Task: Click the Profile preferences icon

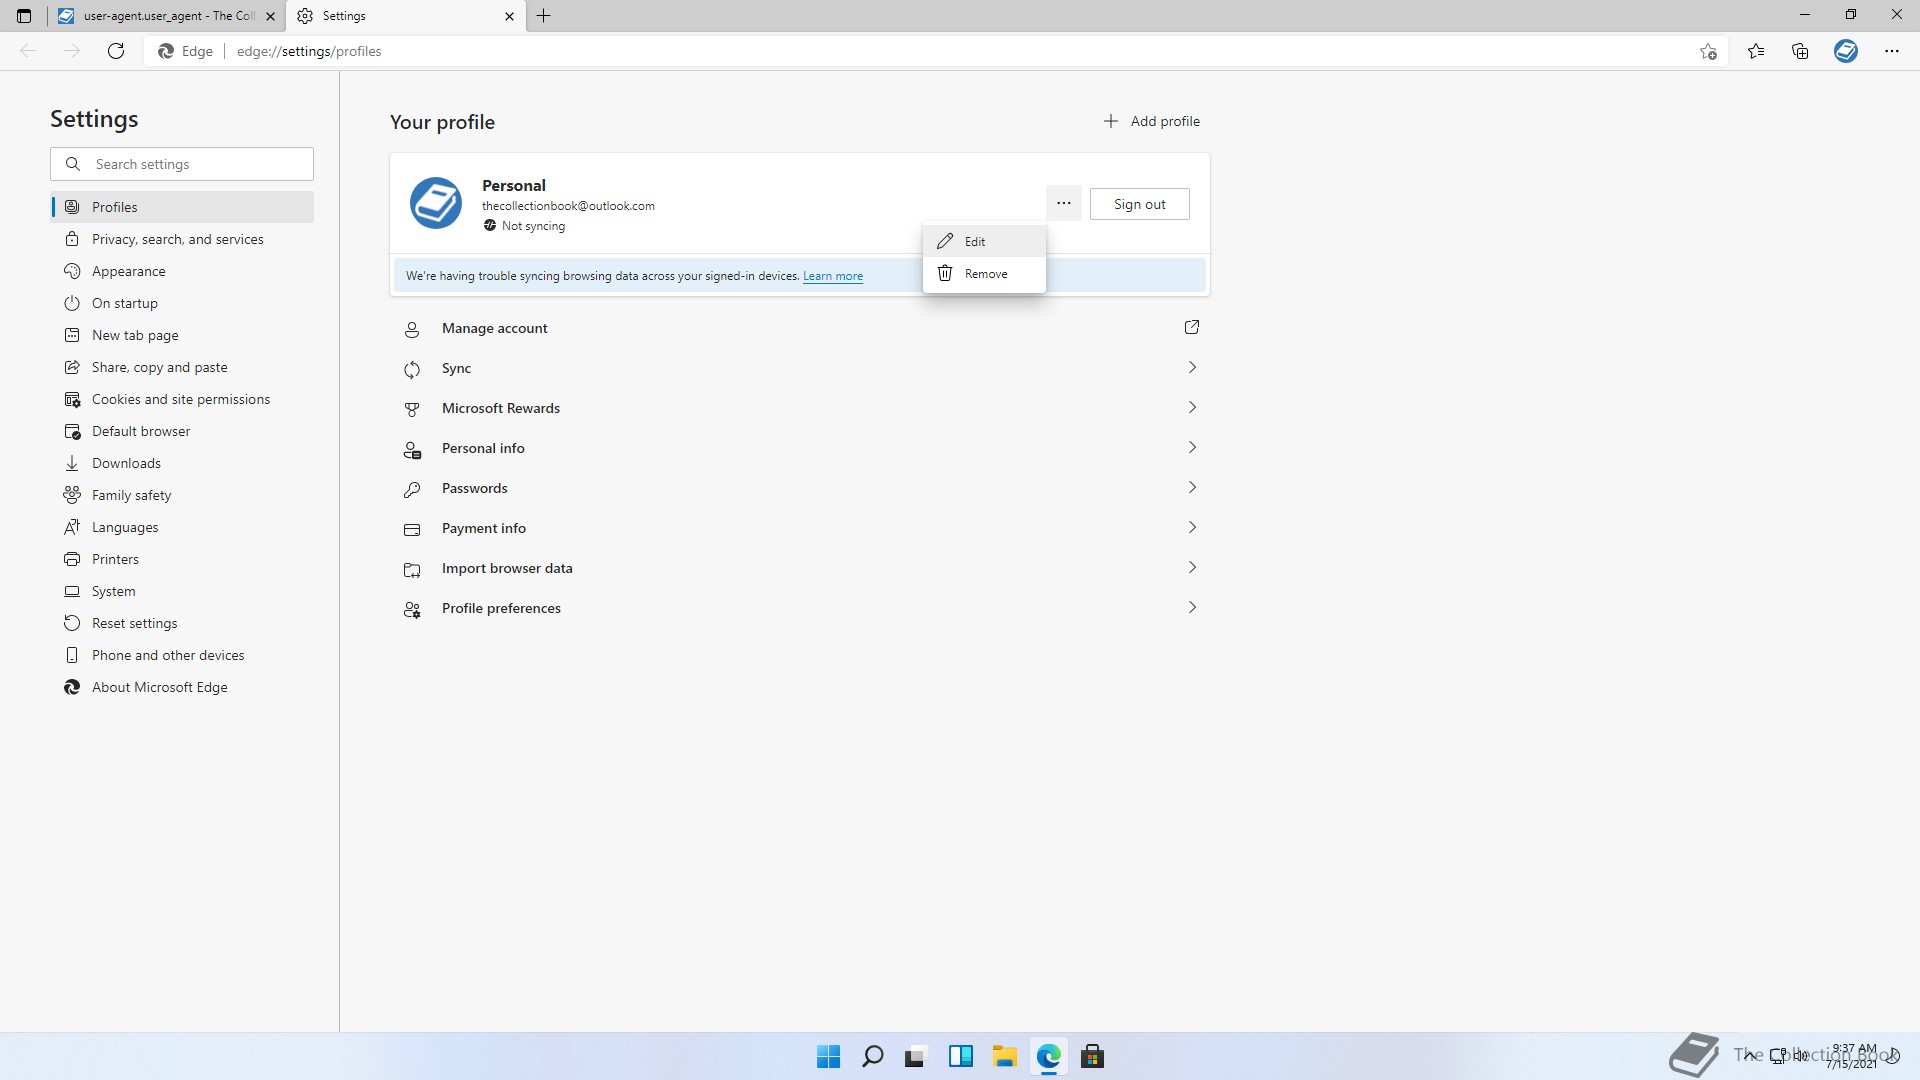Action: (412, 609)
